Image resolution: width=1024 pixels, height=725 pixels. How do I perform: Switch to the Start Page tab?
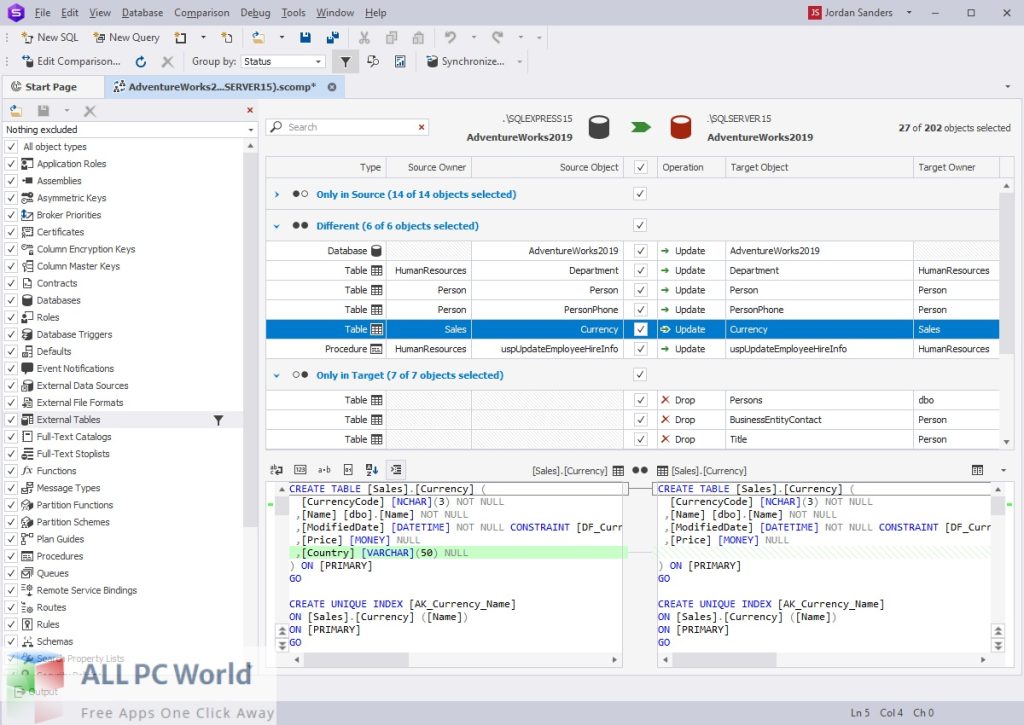(53, 87)
